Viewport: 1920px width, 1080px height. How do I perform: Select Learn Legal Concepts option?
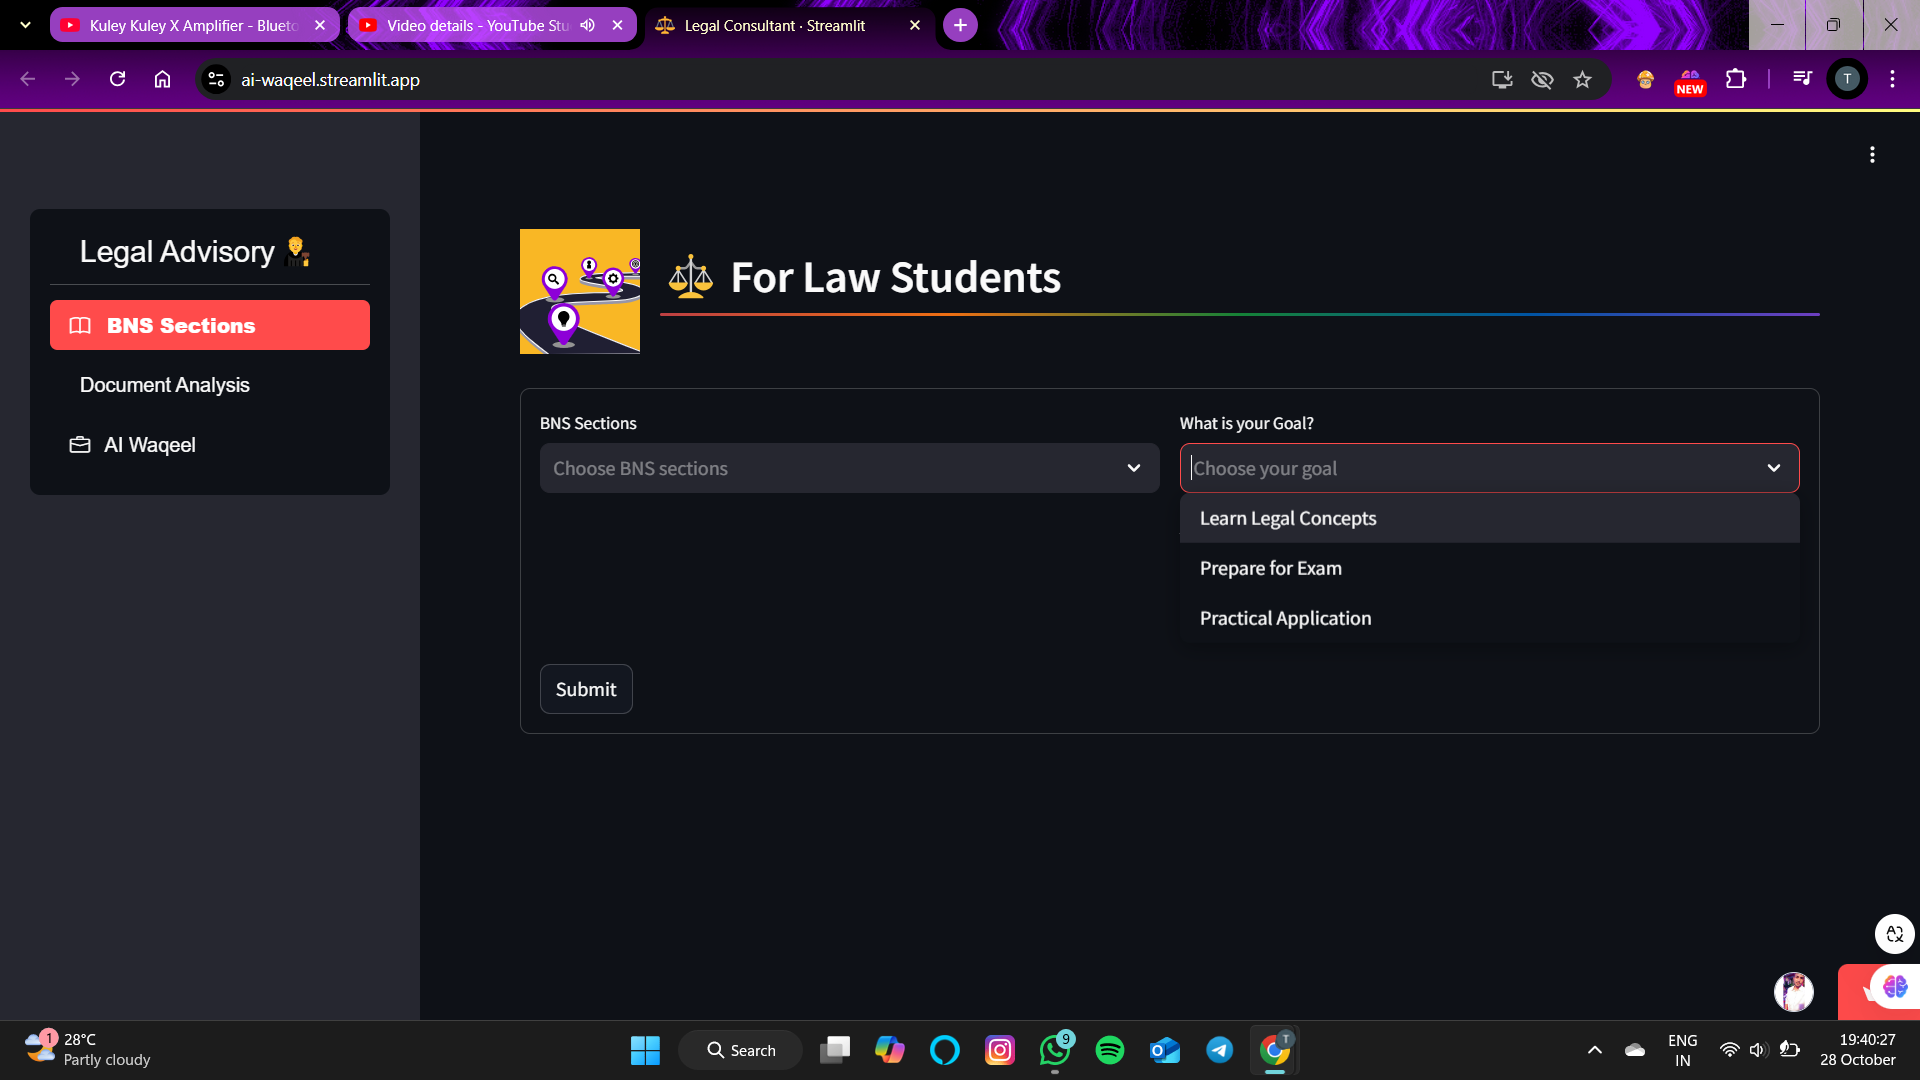1288,518
